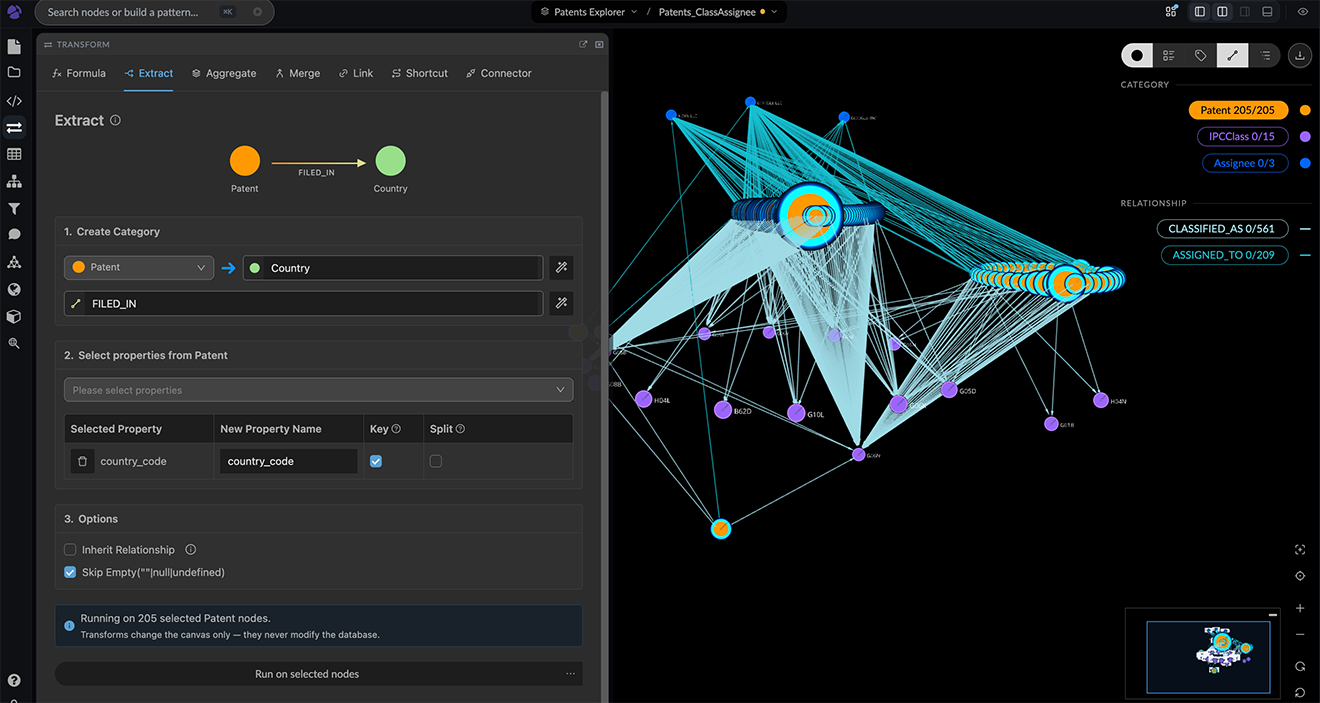This screenshot has width=1320, height=703.
Task: Select the CLASSIFIED_AS 0/561 relationship pill
Action: [x=1222, y=229]
